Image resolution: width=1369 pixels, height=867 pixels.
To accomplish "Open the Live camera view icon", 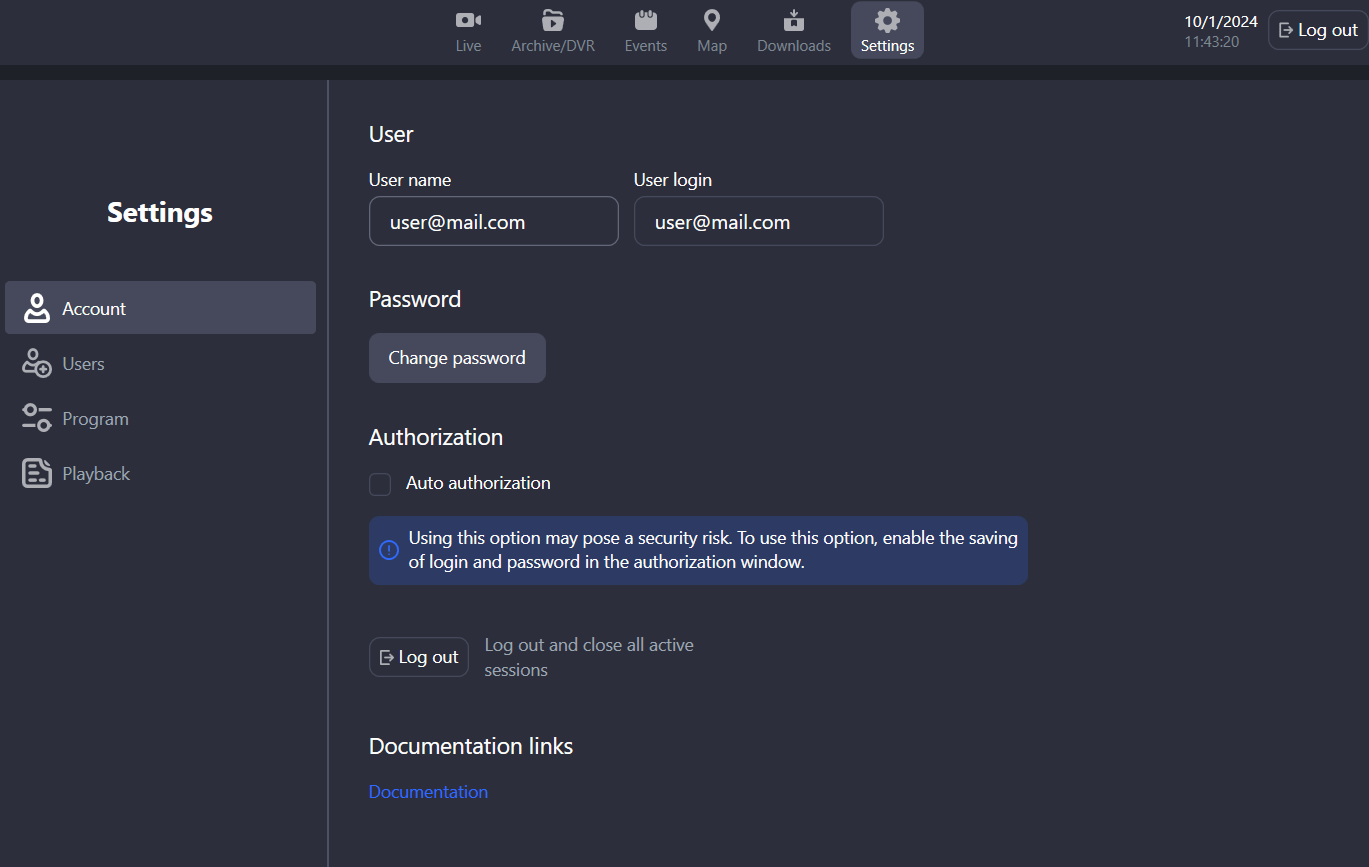I will tap(468, 20).
